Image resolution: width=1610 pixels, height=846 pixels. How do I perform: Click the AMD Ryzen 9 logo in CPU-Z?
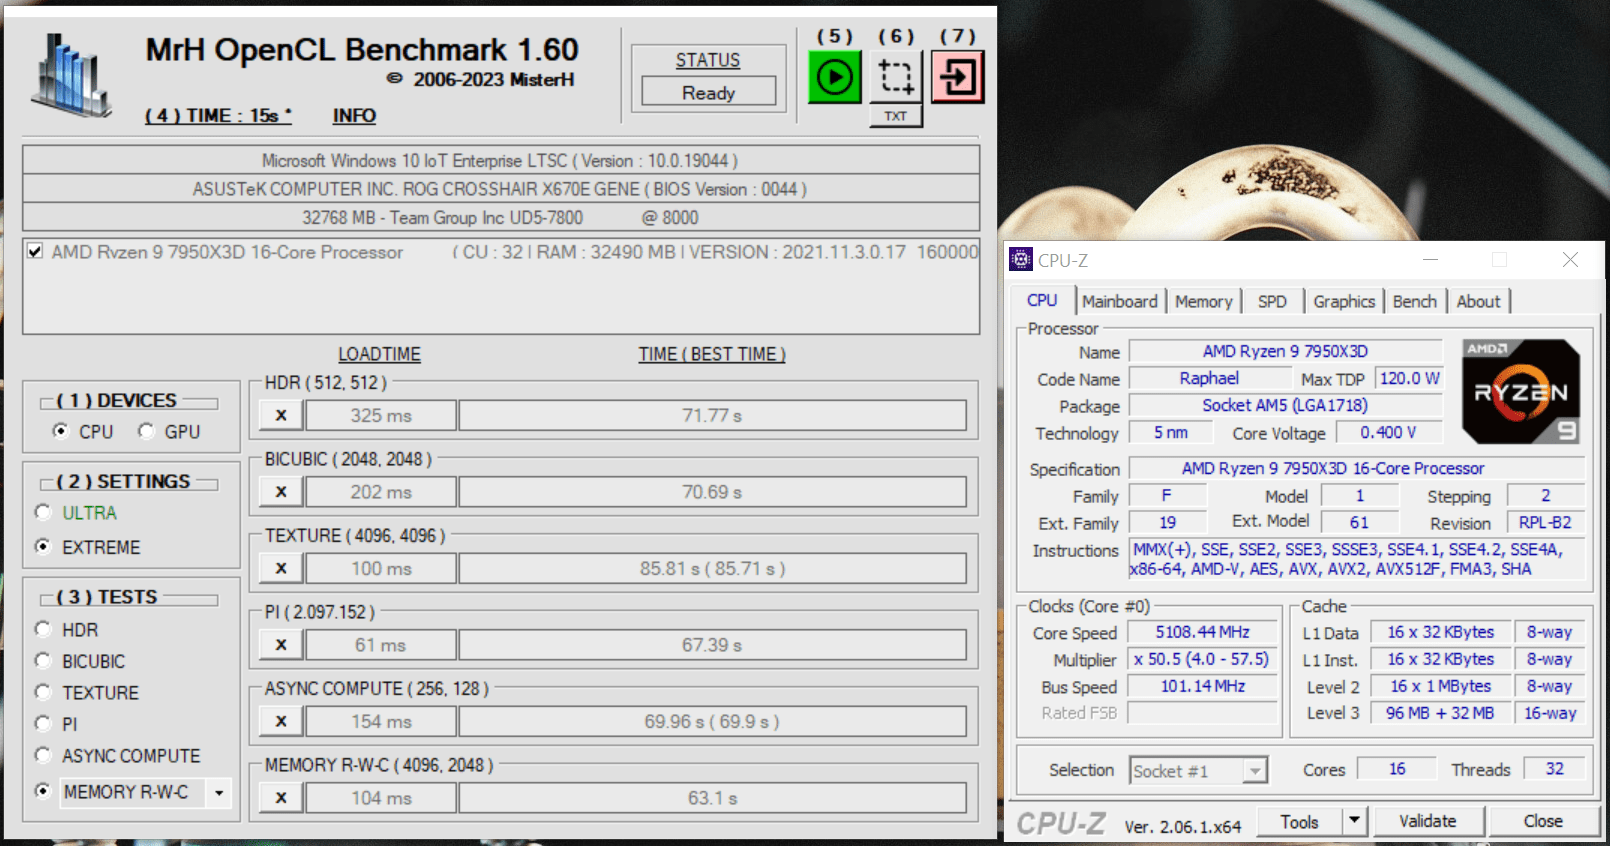point(1520,391)
